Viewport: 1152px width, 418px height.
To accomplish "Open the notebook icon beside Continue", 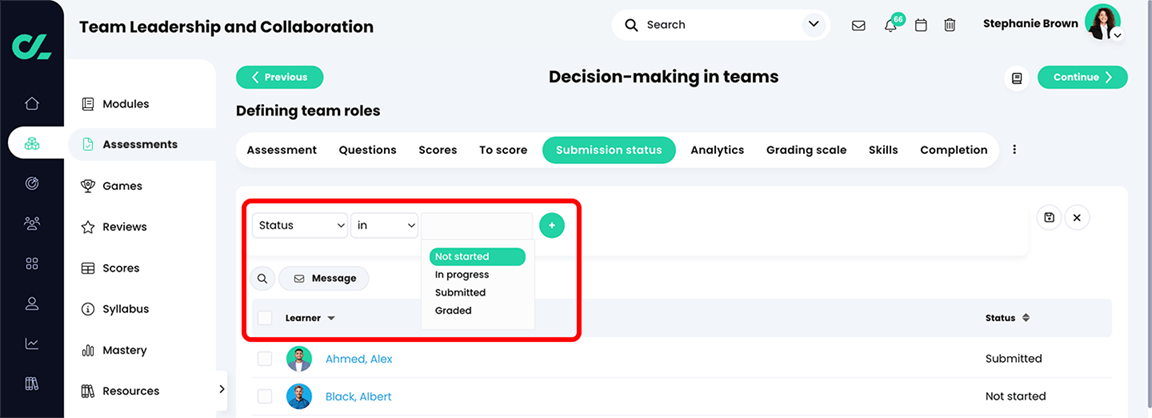I will 1017,78.
